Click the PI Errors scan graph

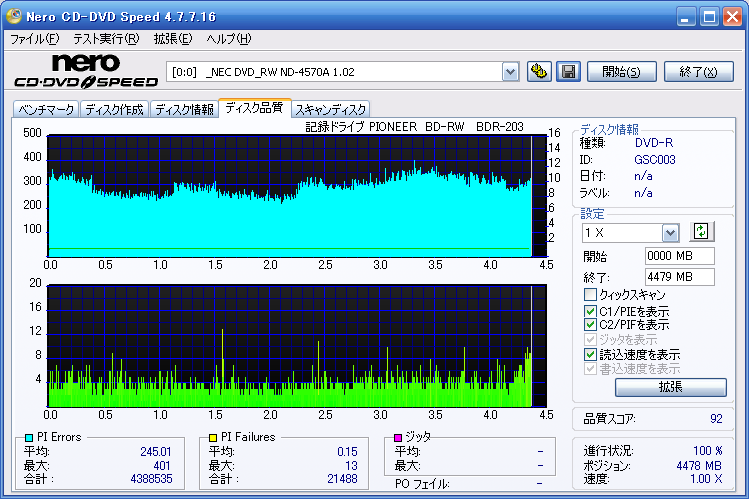297,196
